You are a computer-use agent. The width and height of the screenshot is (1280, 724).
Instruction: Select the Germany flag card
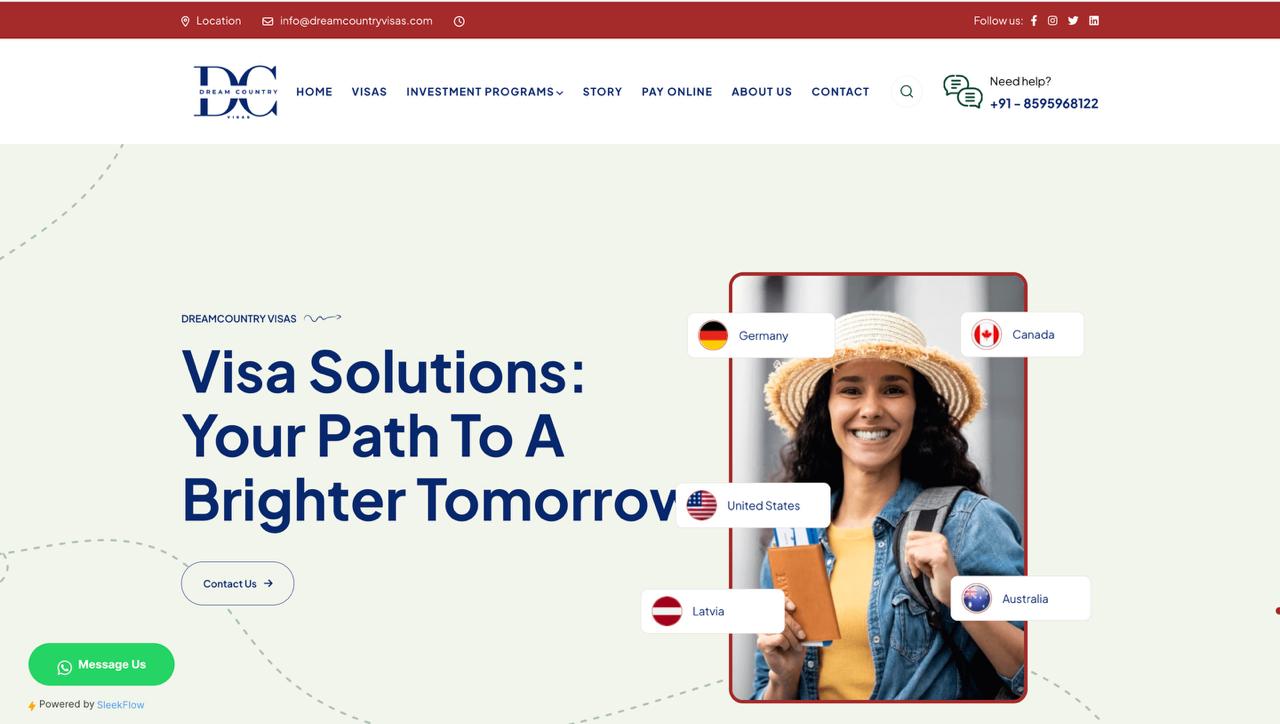761,335
